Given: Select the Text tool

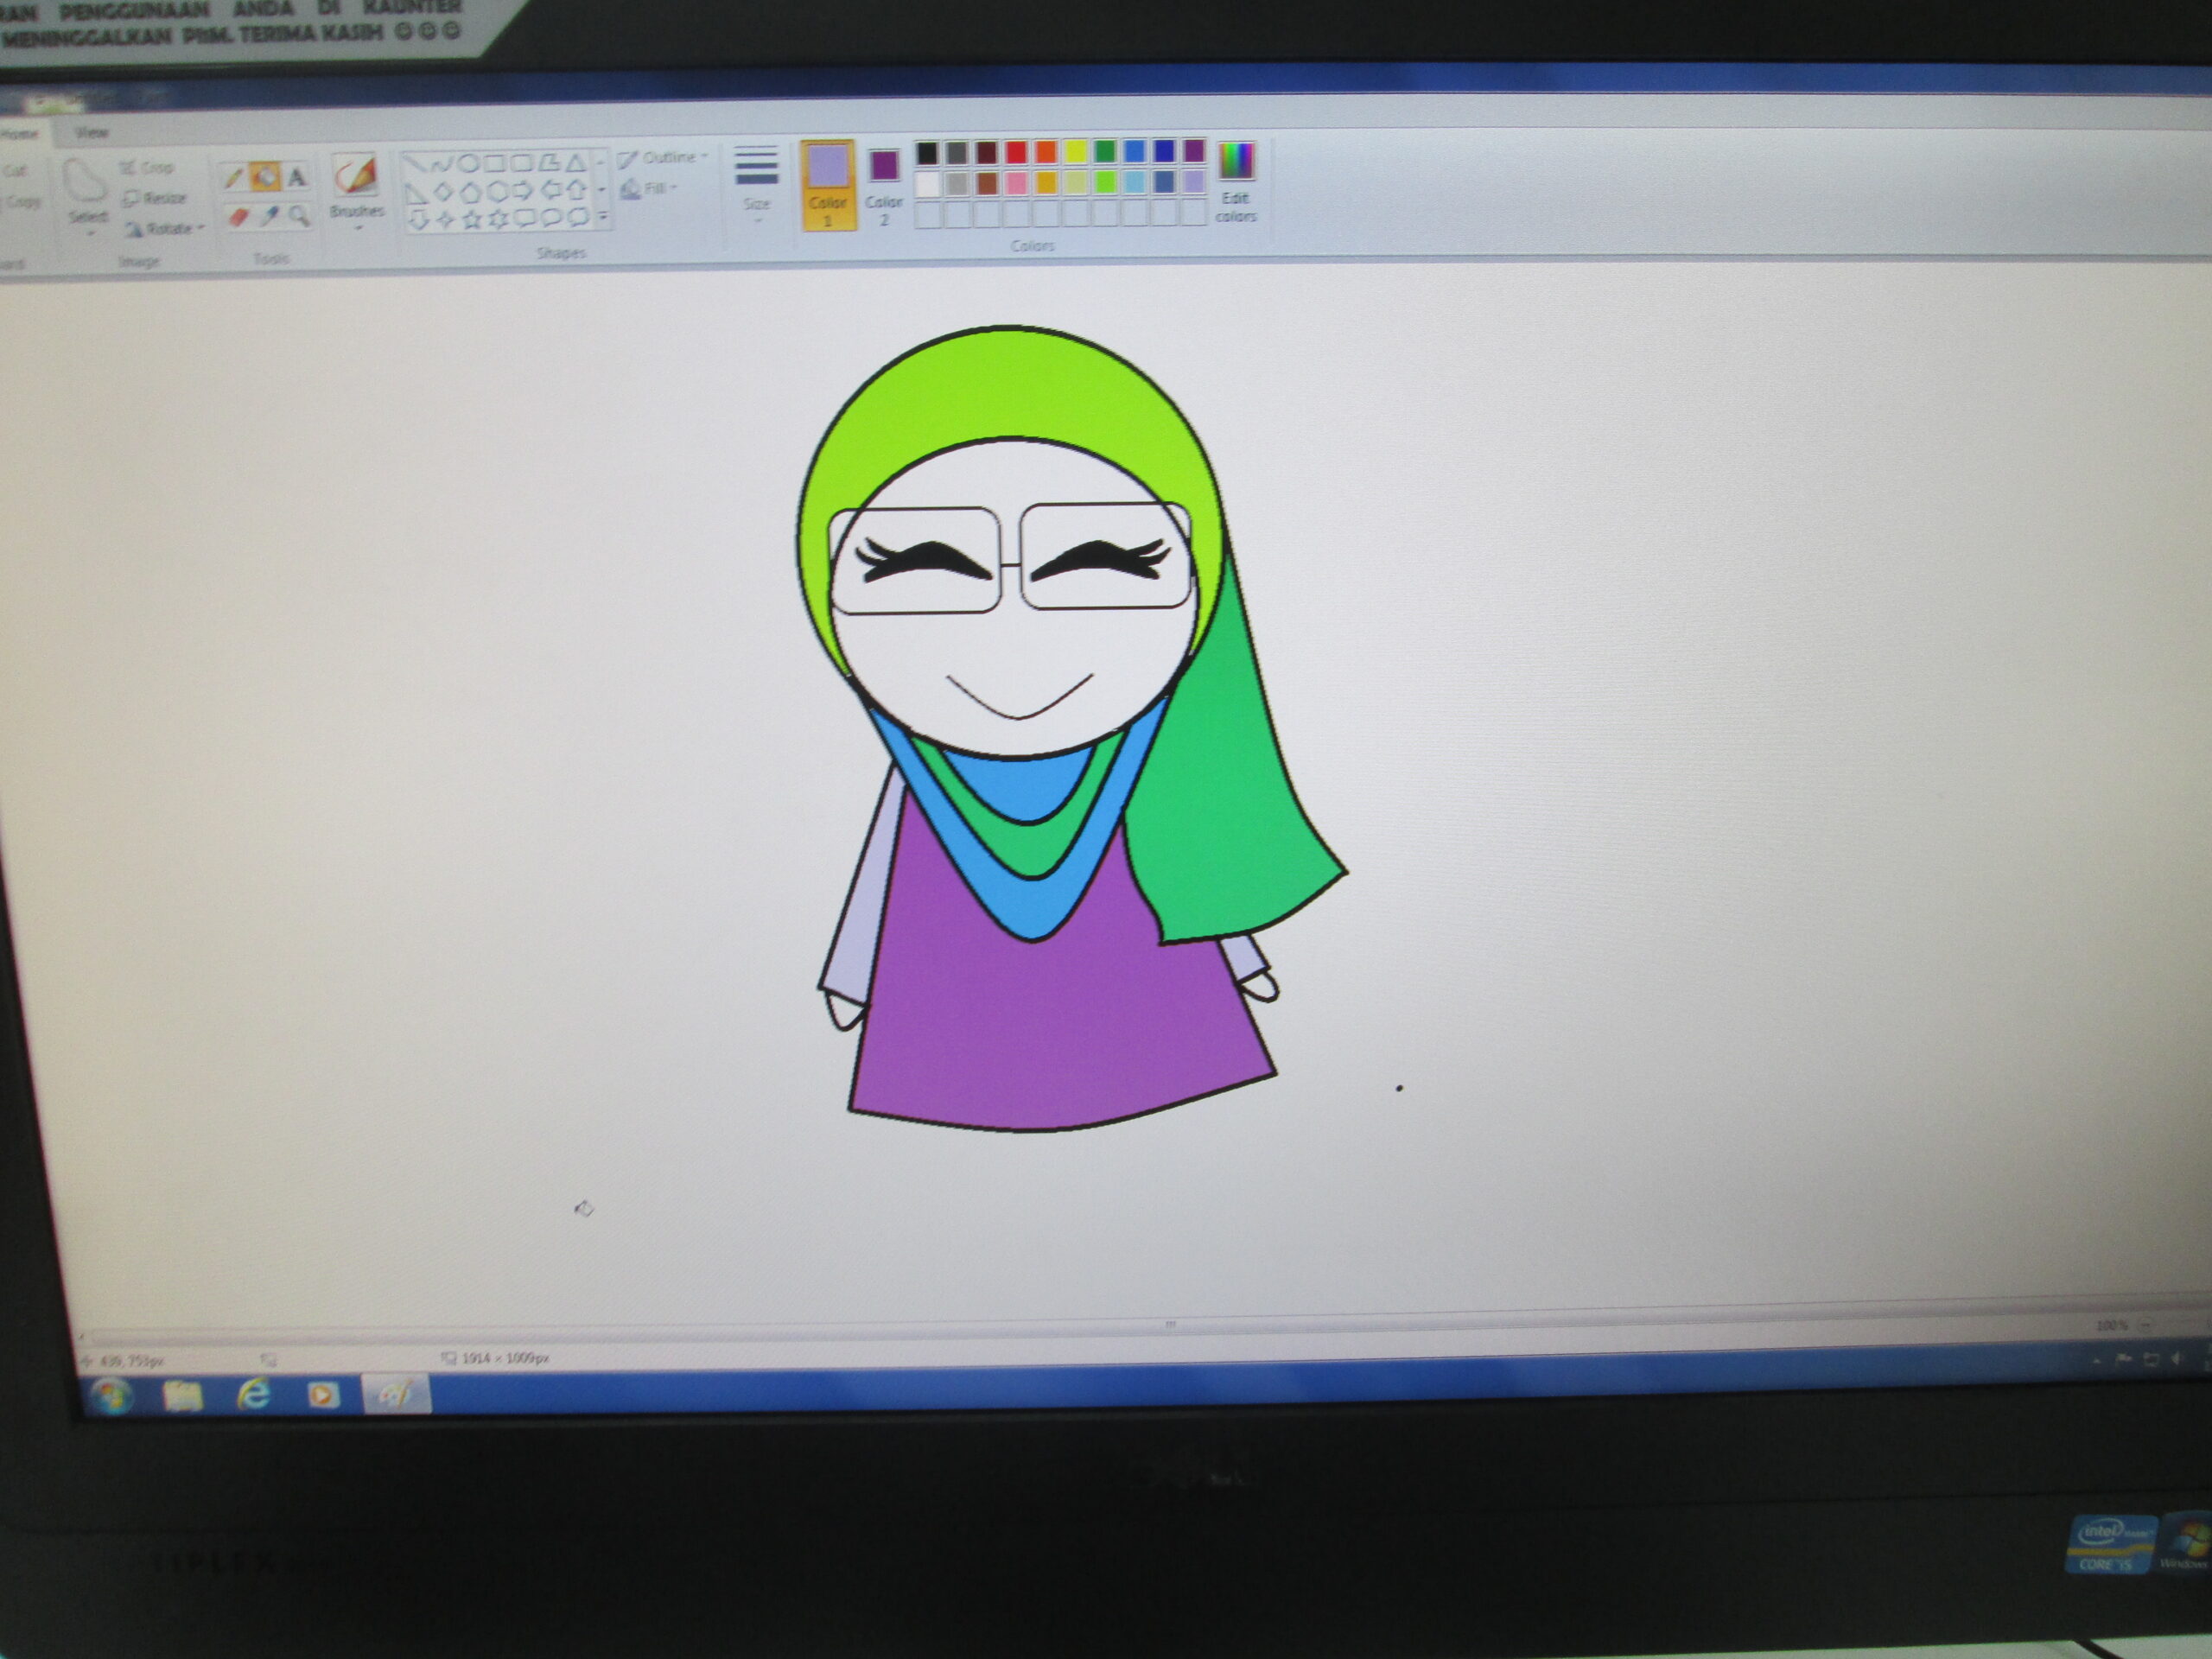Looking at the screenshot, I should [297, 178].
